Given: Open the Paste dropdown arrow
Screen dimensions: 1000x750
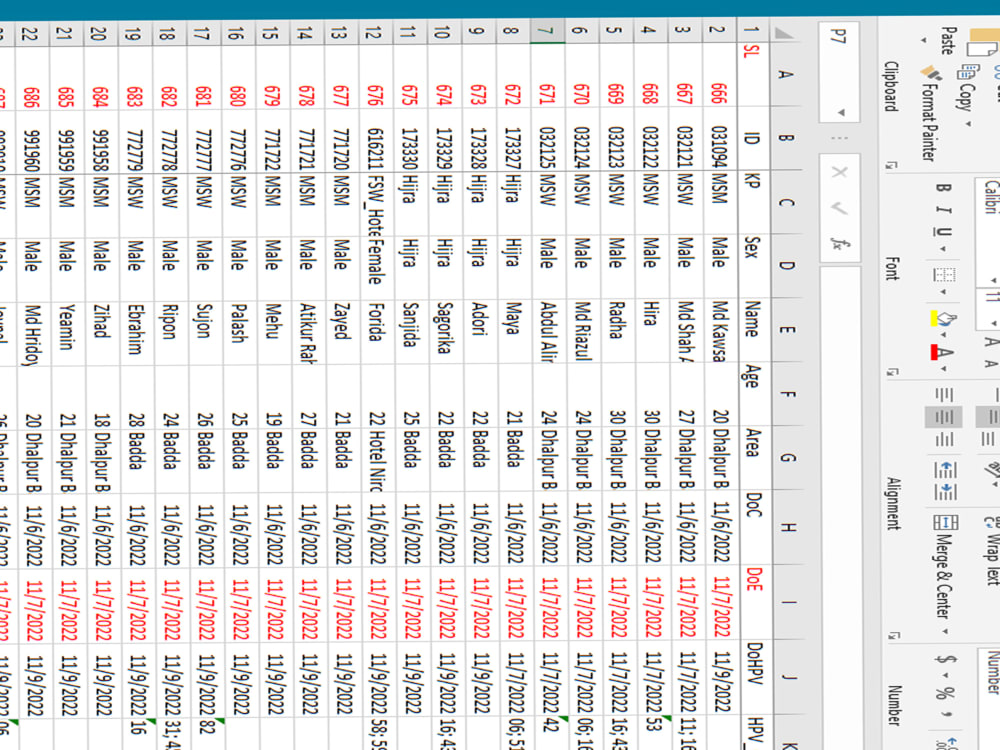Looking at the screenshot, I should click(923, 39).
